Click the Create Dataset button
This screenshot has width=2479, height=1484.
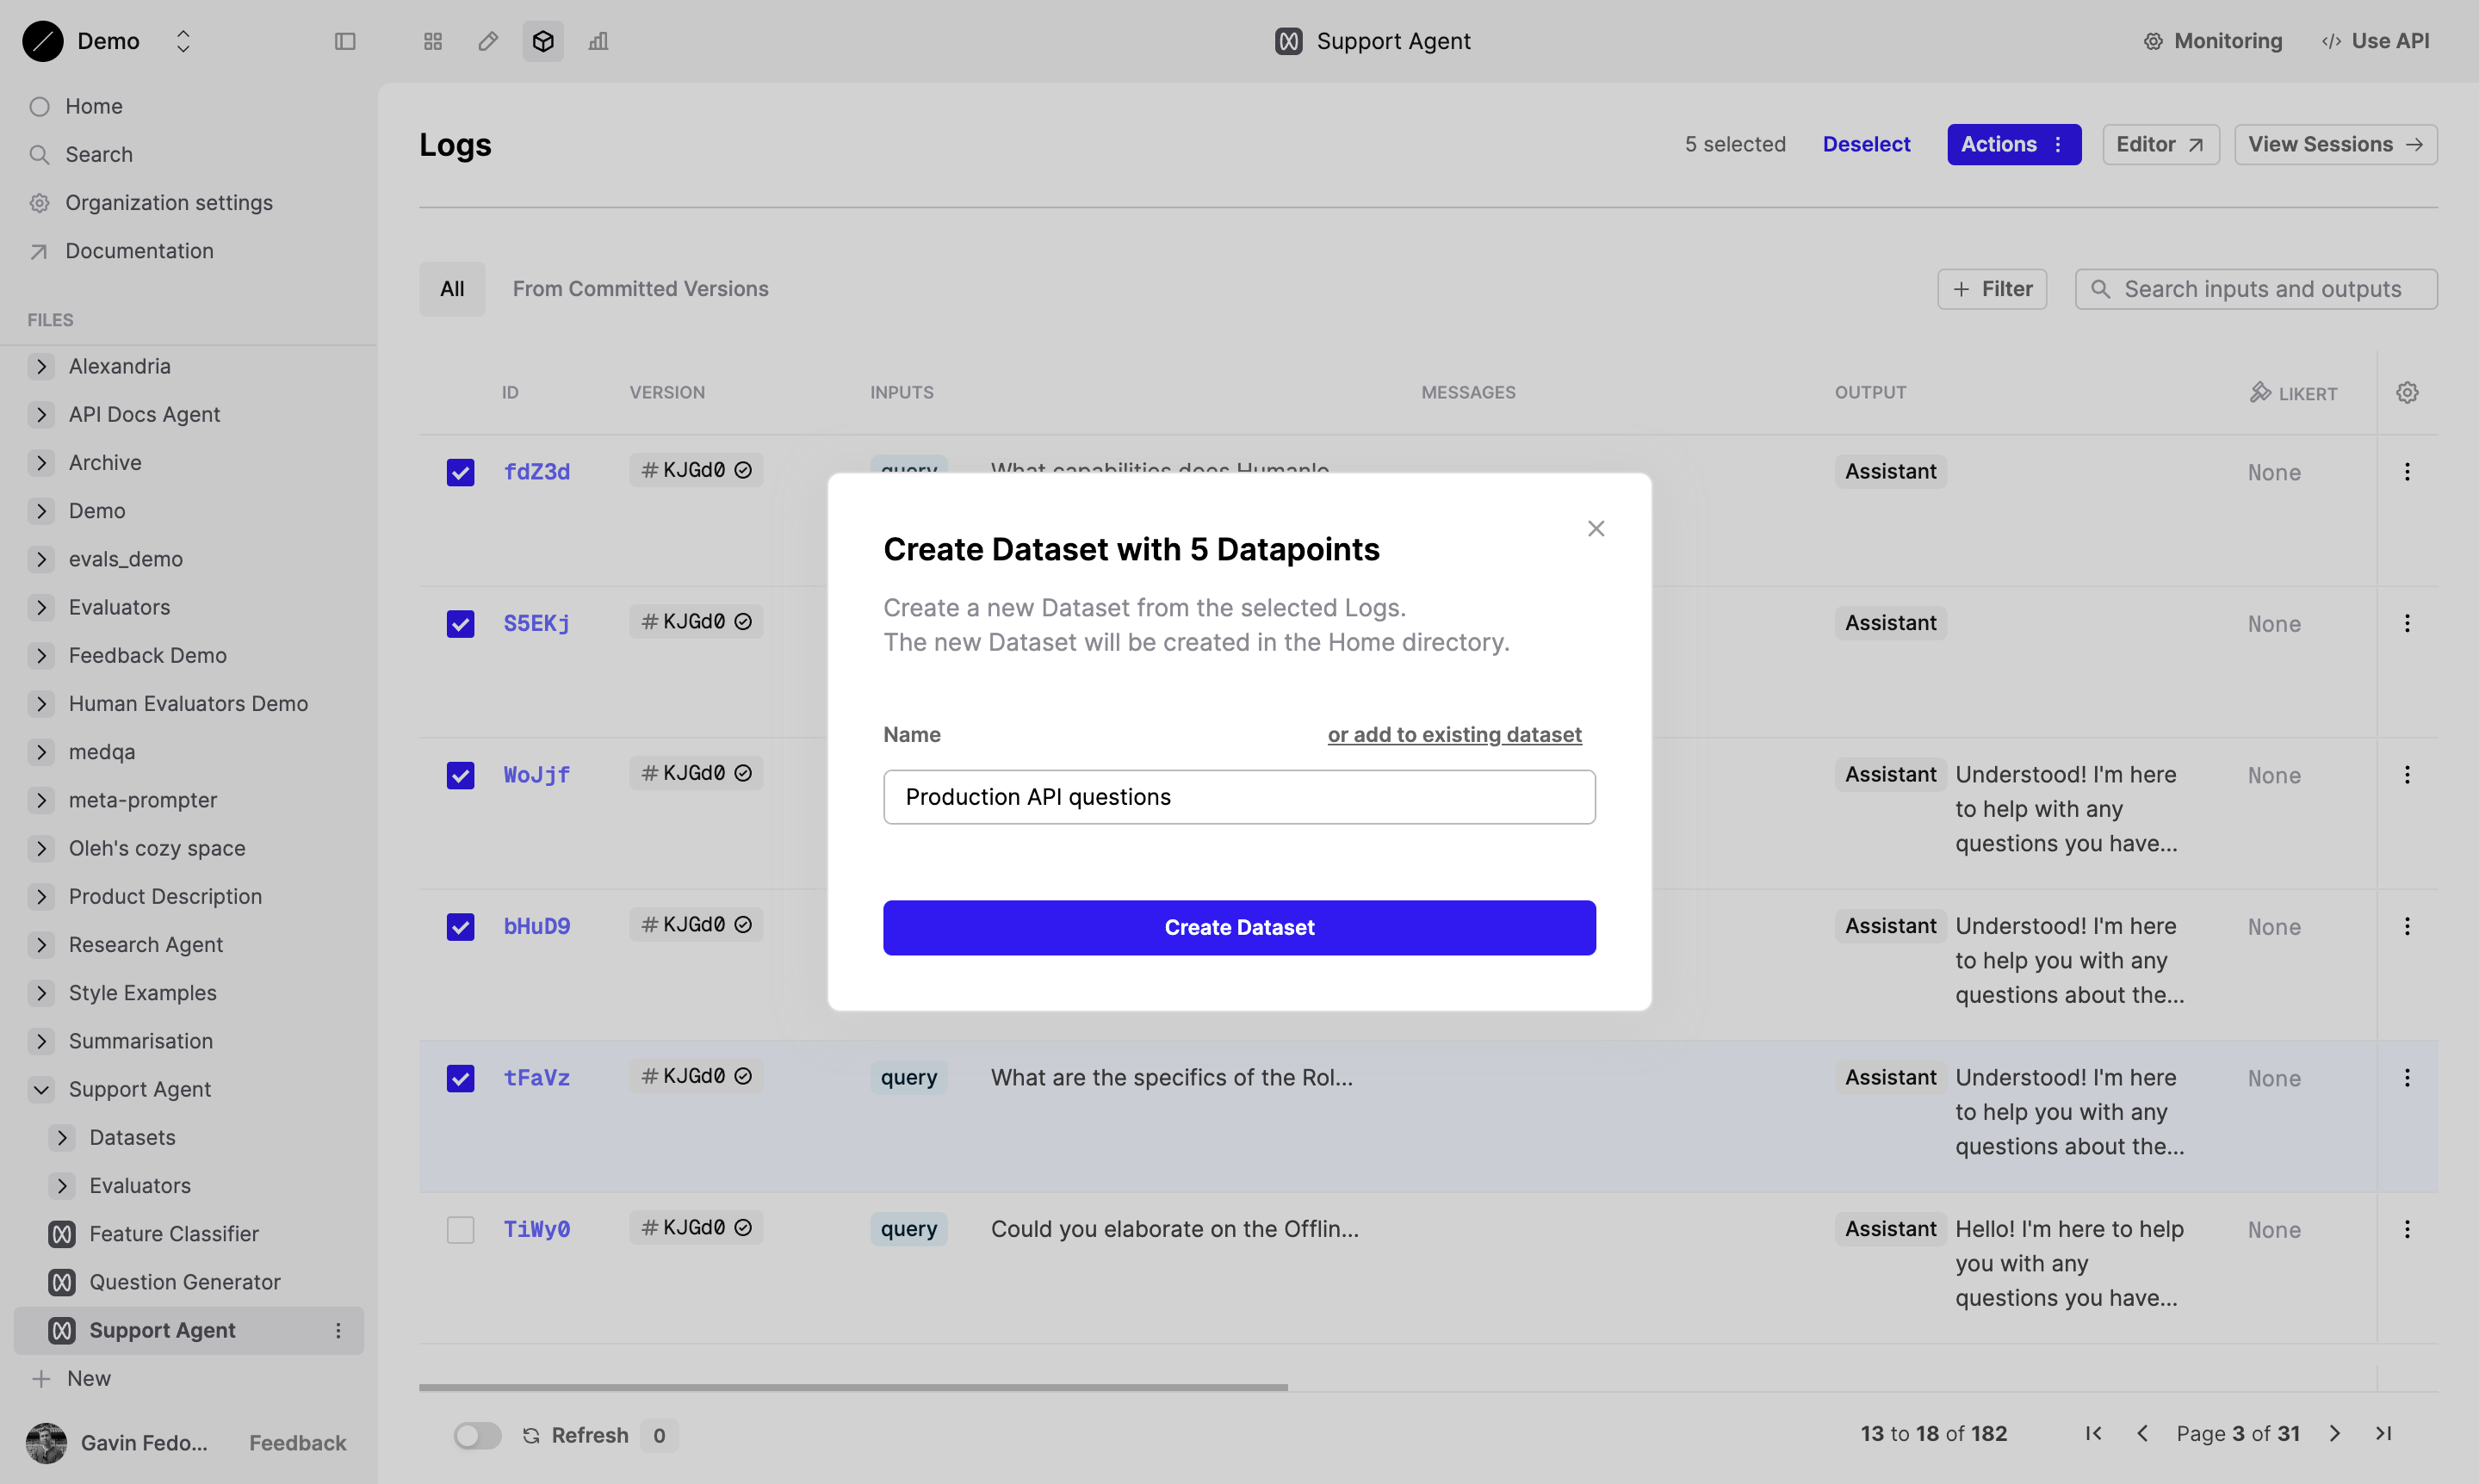(1239, 927)
